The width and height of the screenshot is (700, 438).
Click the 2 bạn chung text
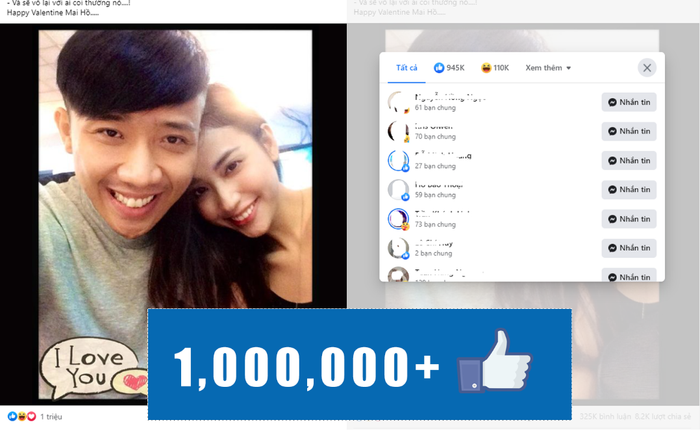point(433,254)
